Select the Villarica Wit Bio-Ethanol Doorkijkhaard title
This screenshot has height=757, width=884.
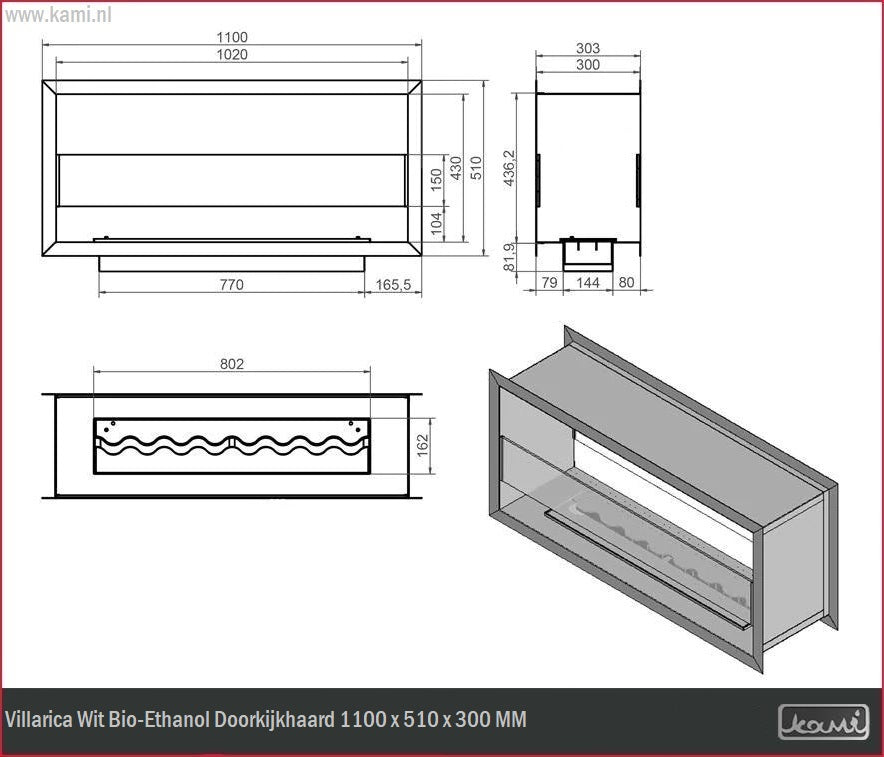point(266,720)
